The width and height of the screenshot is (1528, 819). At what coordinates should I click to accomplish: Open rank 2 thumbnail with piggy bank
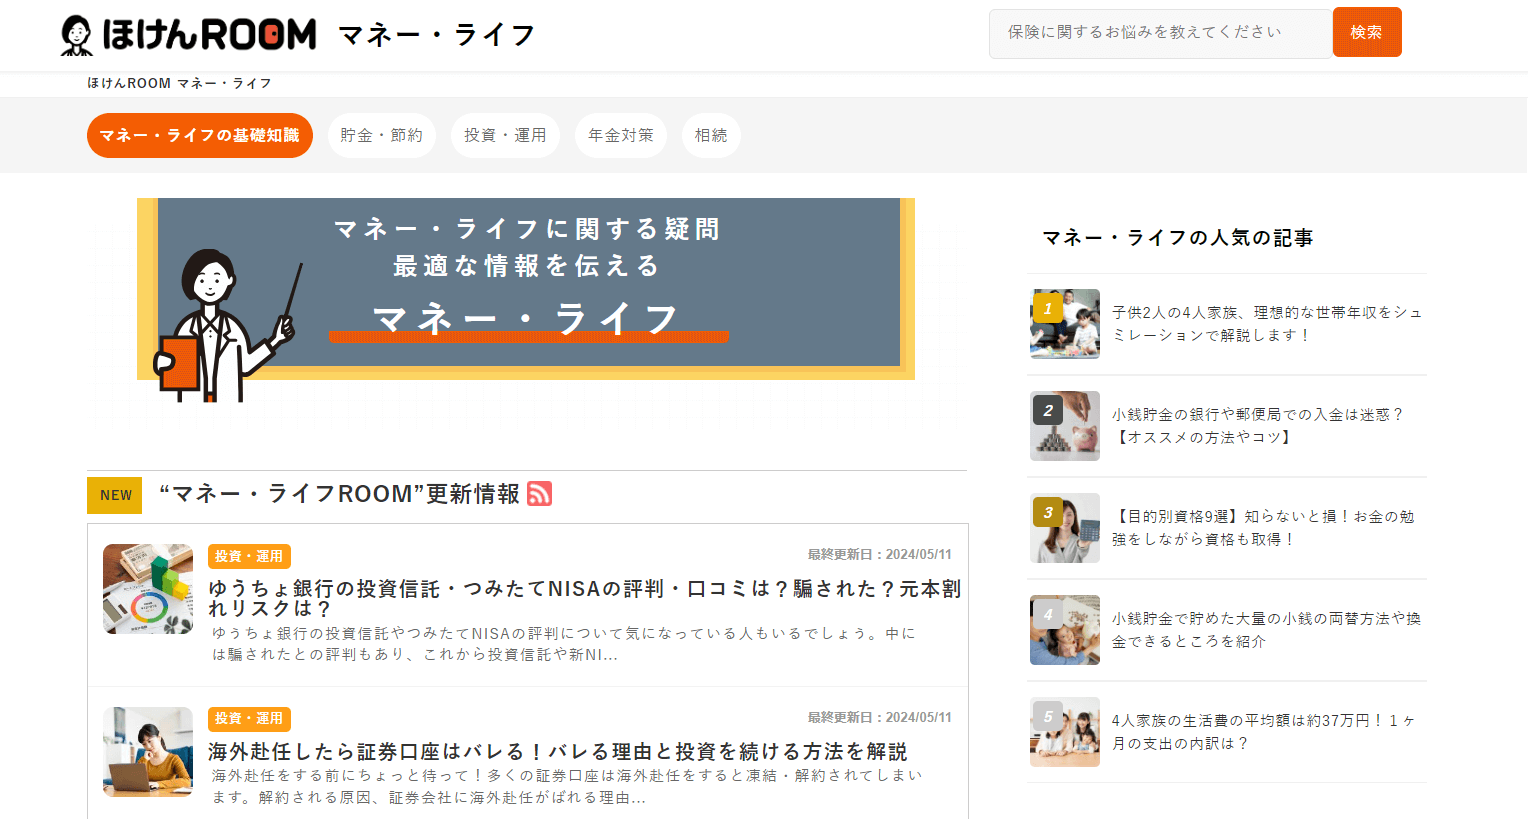[1065, 426]
